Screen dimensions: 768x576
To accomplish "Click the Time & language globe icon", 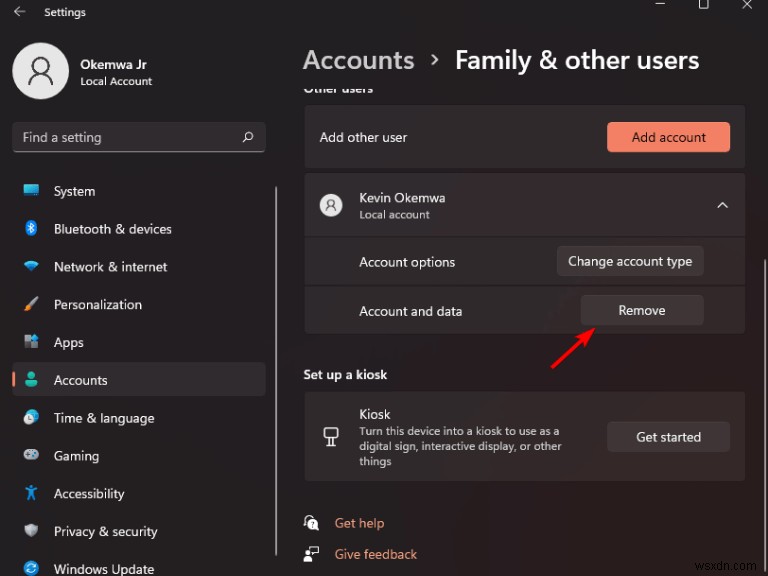I will click(x=31, y=417).
